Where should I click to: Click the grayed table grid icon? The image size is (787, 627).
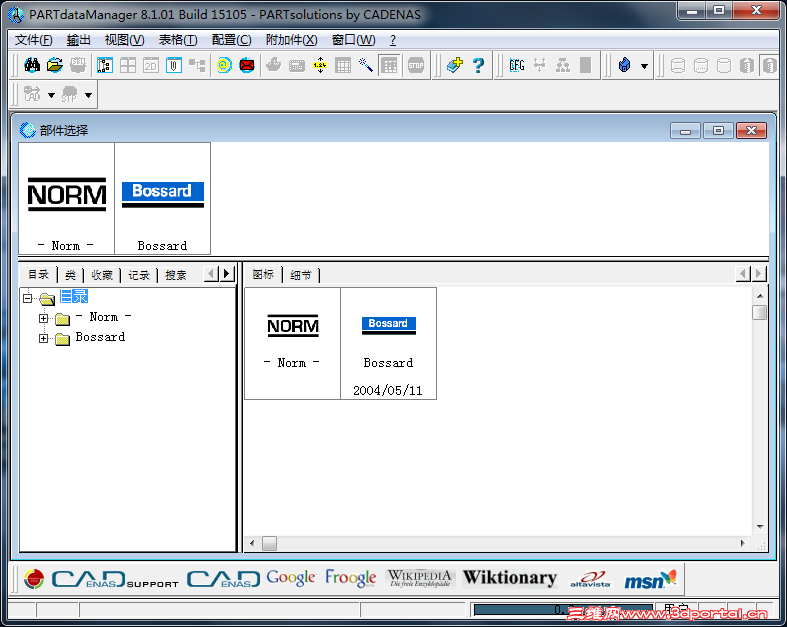tap(343, 65)
